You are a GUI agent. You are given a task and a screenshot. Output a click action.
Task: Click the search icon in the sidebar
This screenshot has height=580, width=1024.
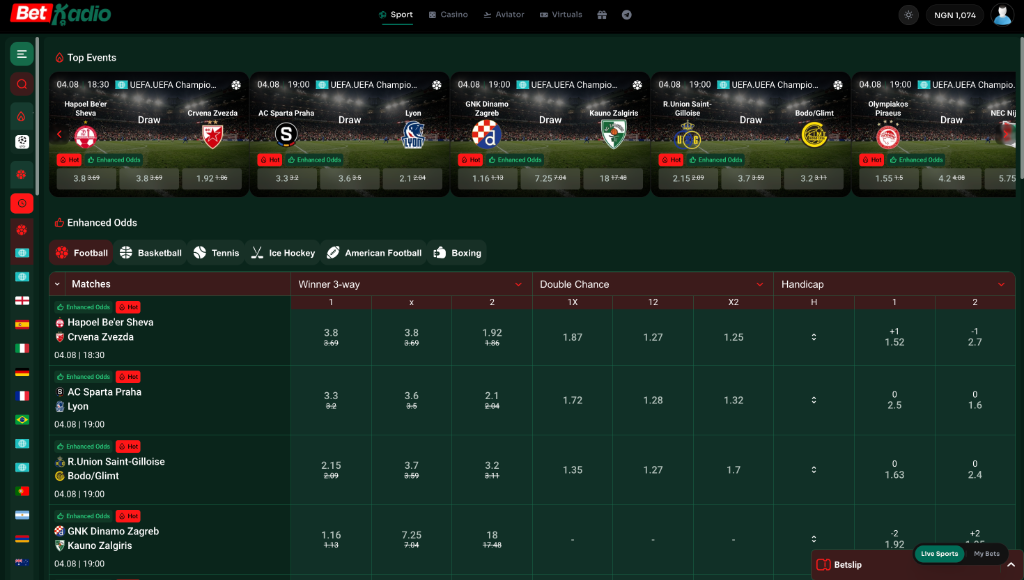[22, 84]
